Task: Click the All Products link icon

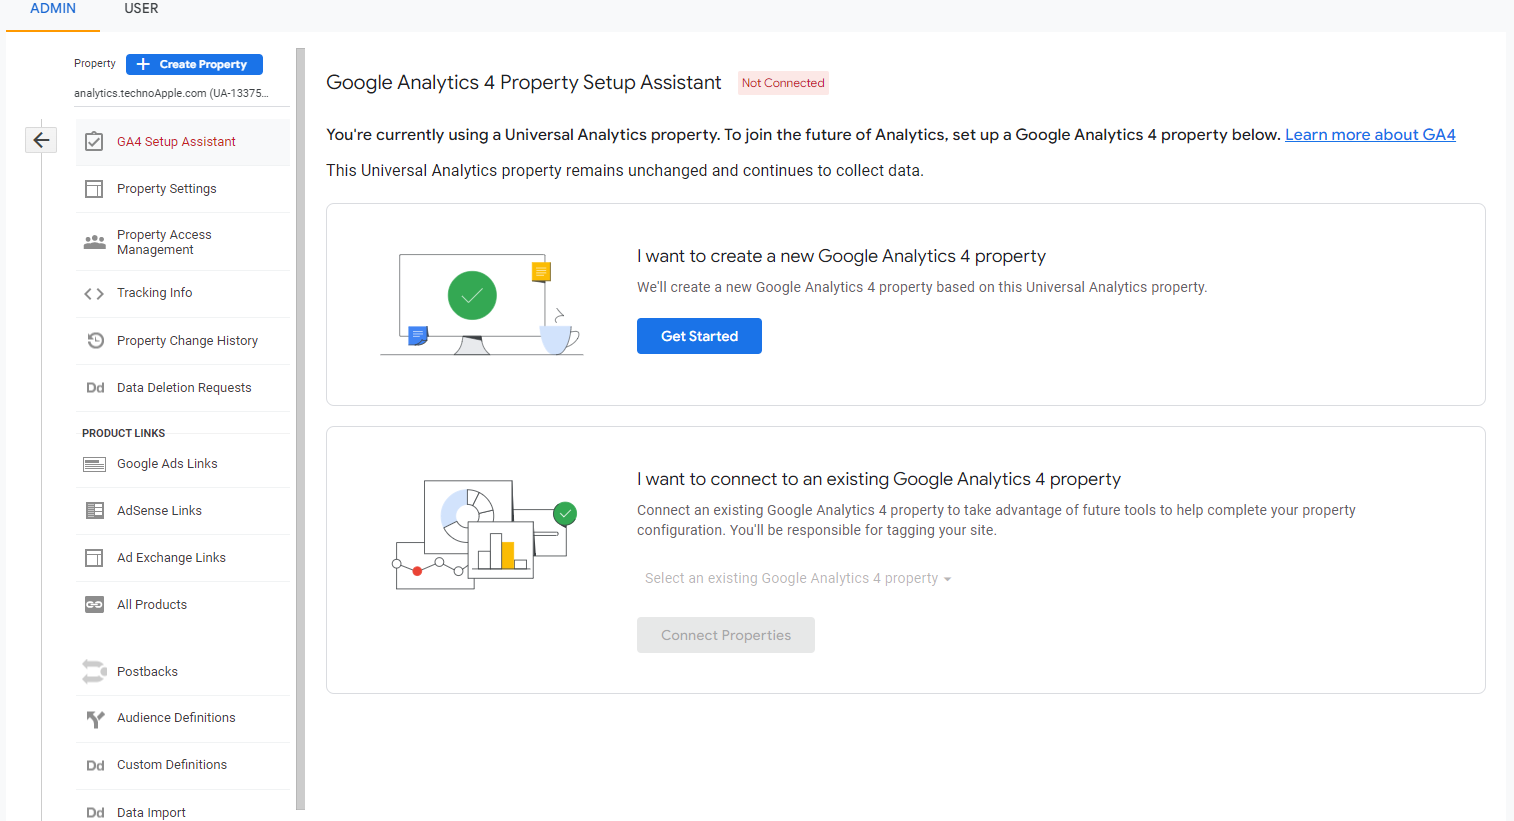Action: click(94, 605)
